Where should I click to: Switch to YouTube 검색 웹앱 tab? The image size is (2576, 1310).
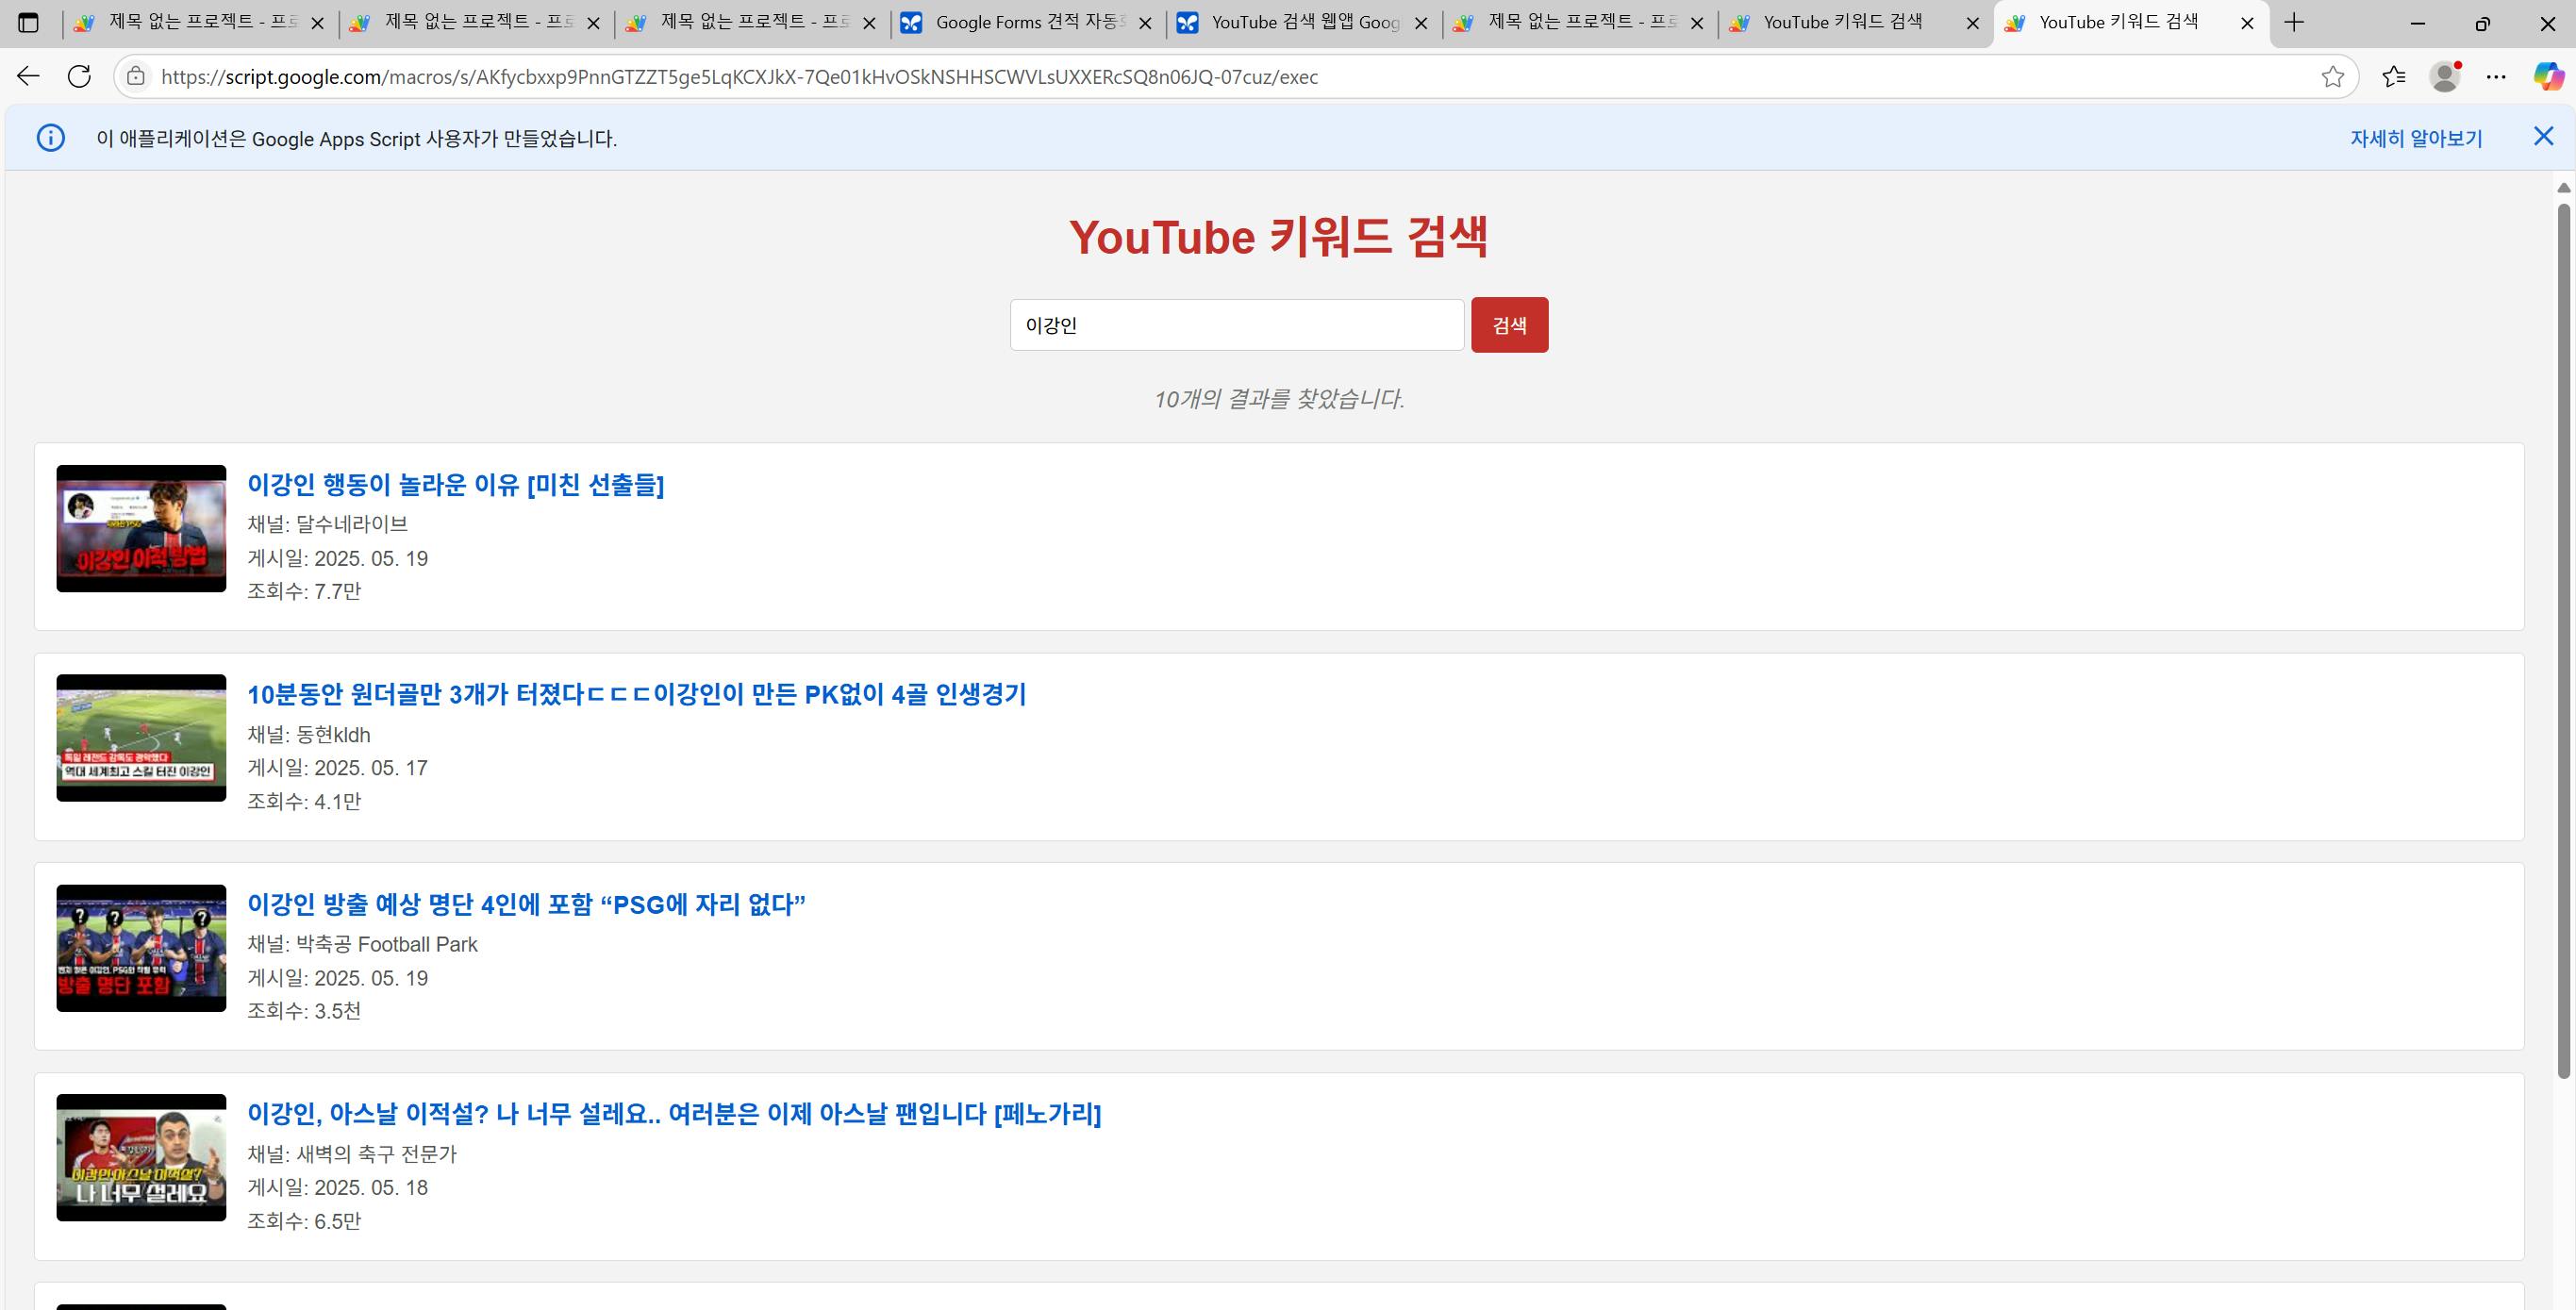click(1304, 22)
